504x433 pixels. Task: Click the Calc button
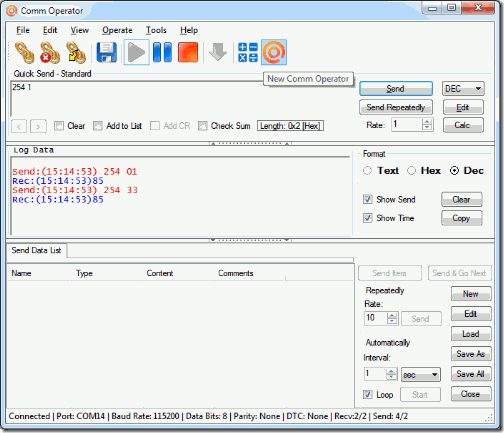(463, 125)
